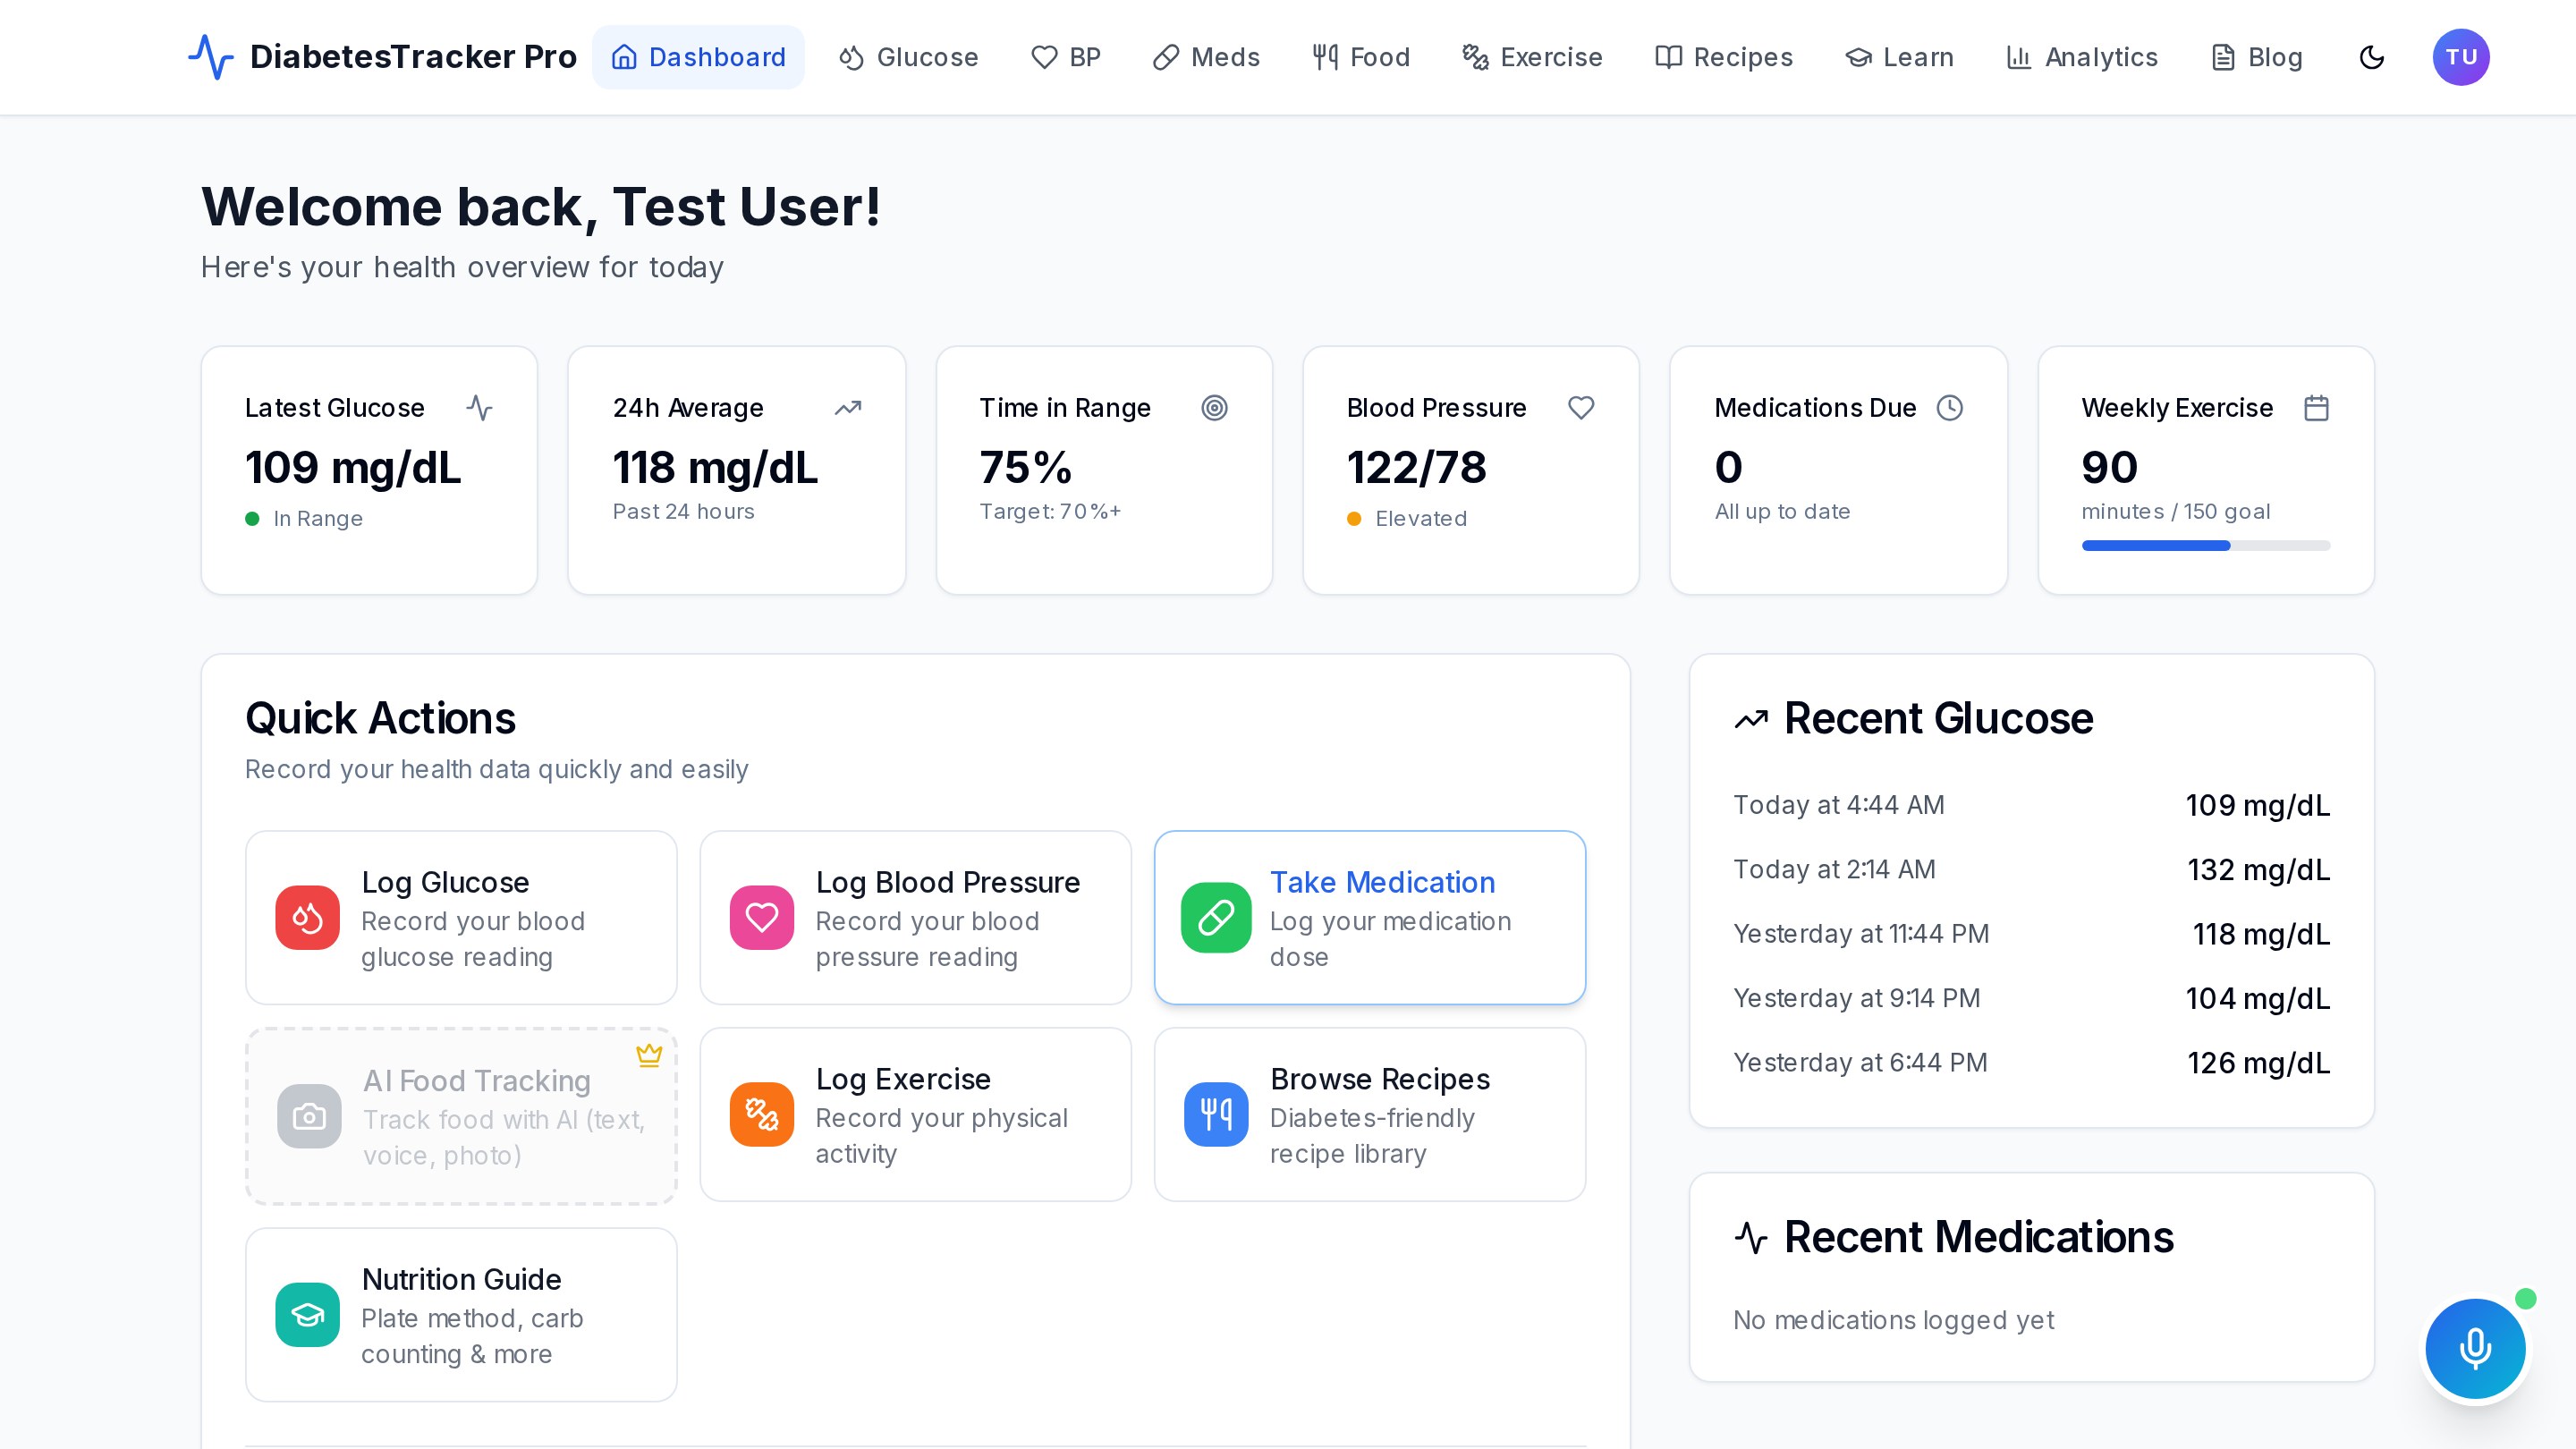Click the trend arrow in 24h Average card
The width and height of the screenshot is (2576, 1449).
[x=847, y=408]
